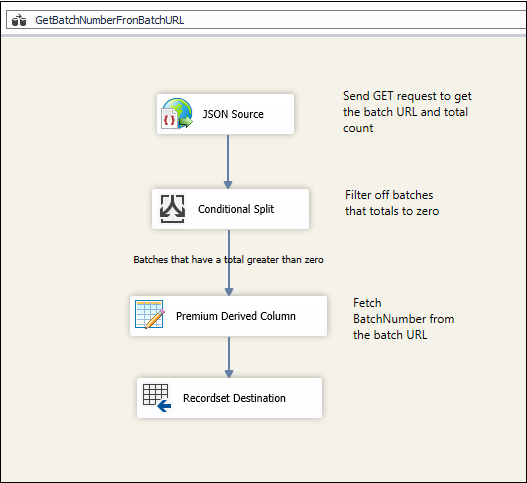Click the 'Fetch BatchNumber from the batch URL' annotation
Viewport: 527px width, 483px height.
pyautogui.click(x=403, y=319)
